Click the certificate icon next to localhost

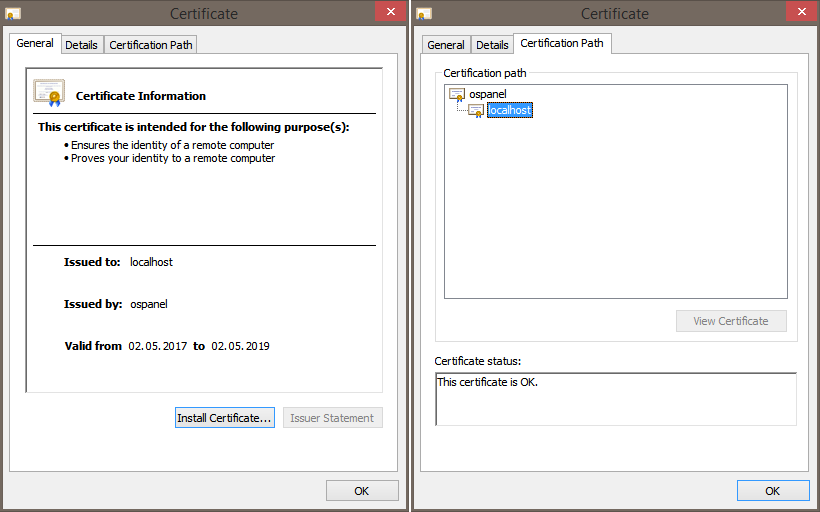tap(476, 110)
